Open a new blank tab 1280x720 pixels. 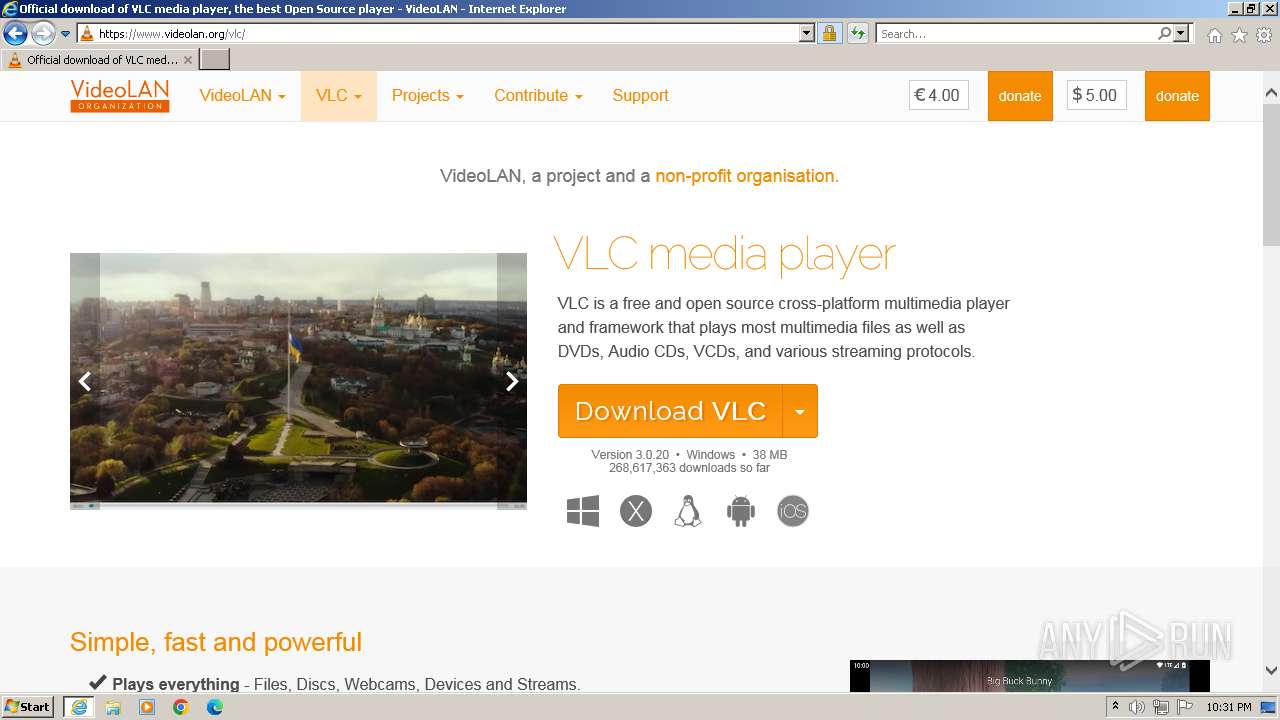214,60
